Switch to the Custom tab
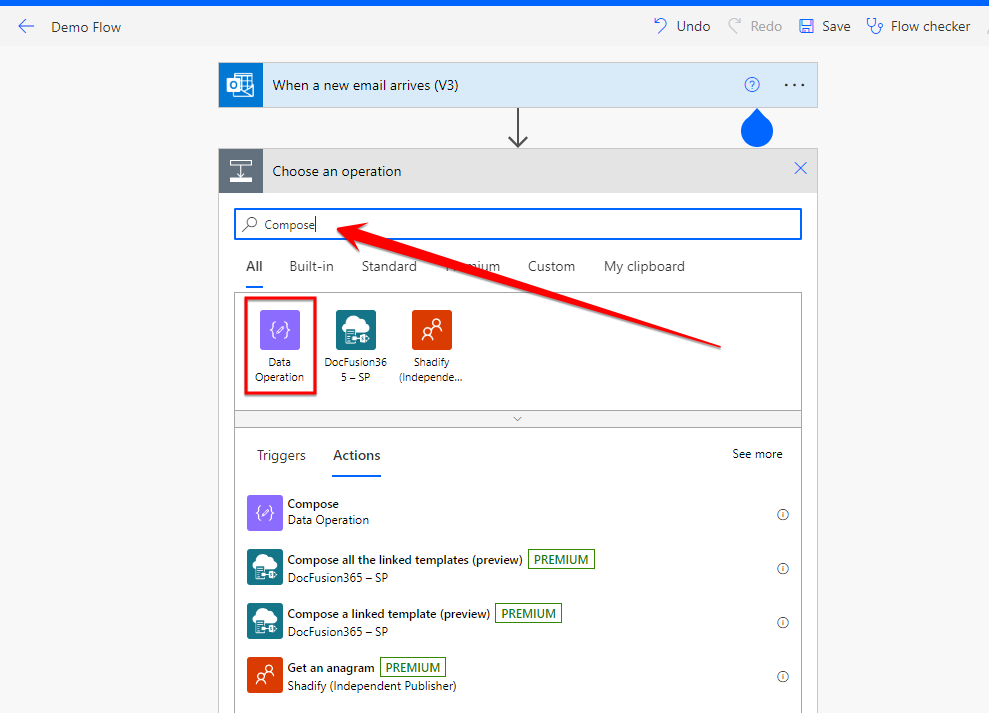Viewport: 989px width, 713px height. pos(551,266)
